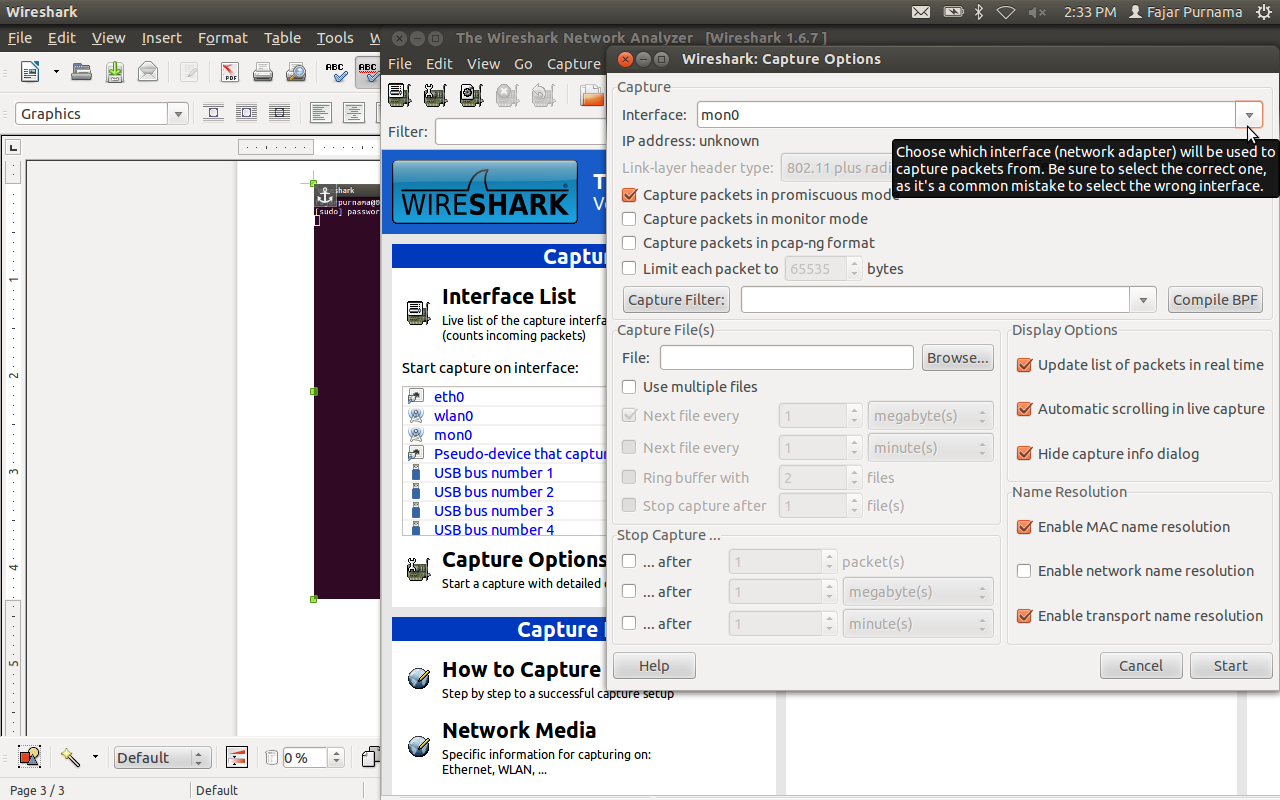Set No Wrap icon in graphics toolbar
The width and height of the screenshot is (1280, 800).
[214, 113]
